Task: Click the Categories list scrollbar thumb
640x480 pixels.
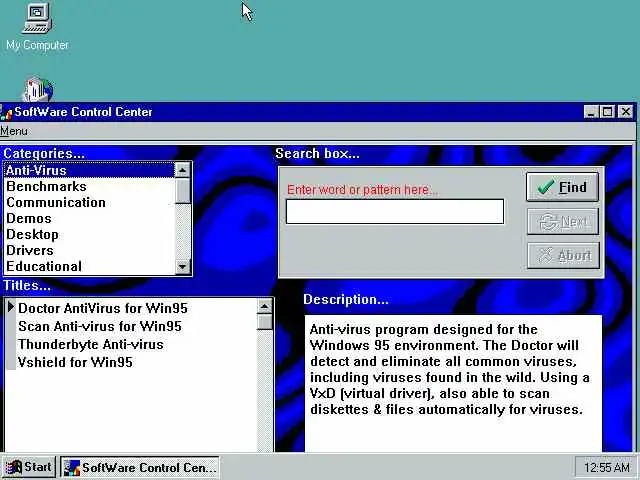Action: click(x=182, y=191)
